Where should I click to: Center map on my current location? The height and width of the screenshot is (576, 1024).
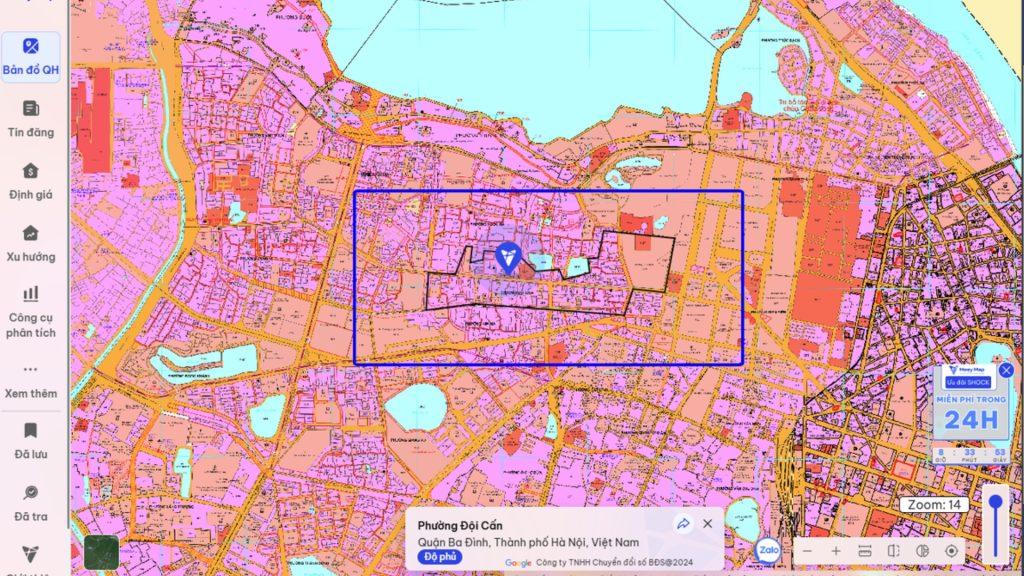[951, 551]
